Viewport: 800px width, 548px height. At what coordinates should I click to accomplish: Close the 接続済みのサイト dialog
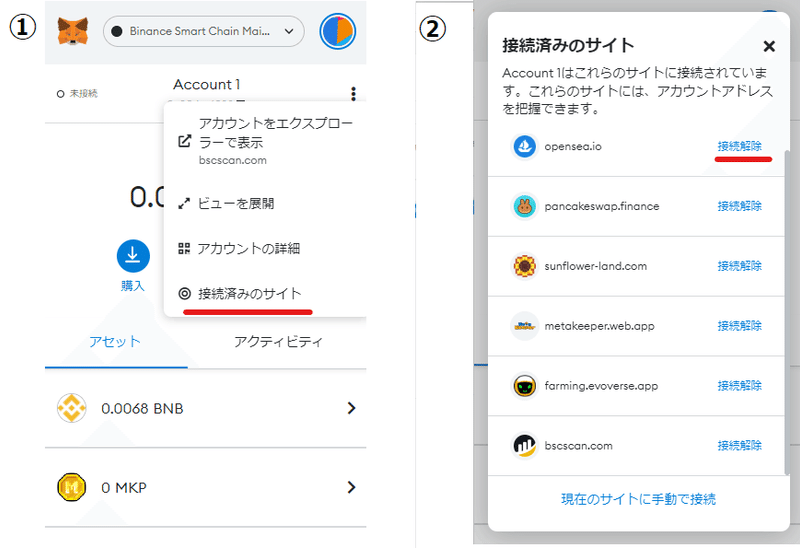point(769,46)
